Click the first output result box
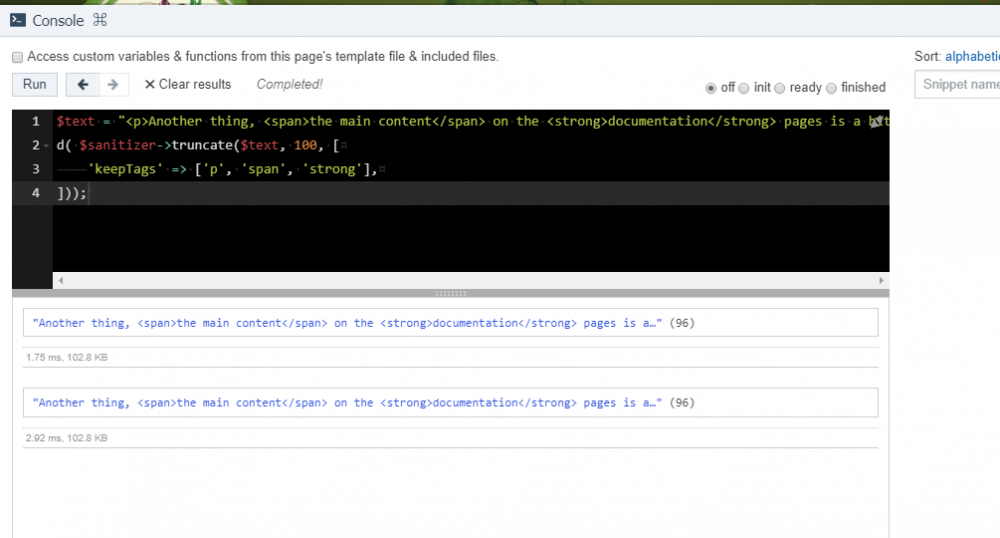Screen dimensions: 1000x538 (x=450, y=322)
